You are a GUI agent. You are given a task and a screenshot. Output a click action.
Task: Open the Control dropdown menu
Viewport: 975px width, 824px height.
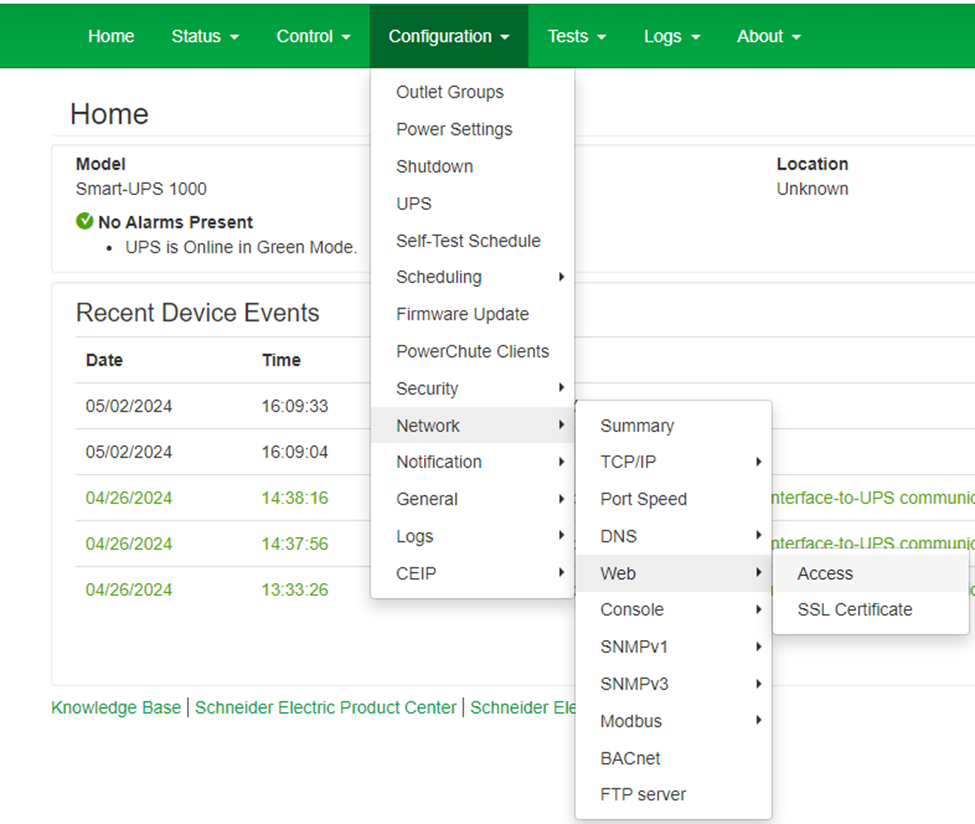313,37
